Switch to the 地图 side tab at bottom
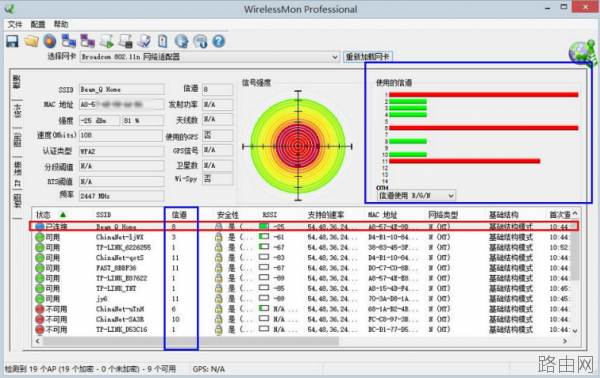The height and width of the screenshot is (378, 600). click(17, 200)
